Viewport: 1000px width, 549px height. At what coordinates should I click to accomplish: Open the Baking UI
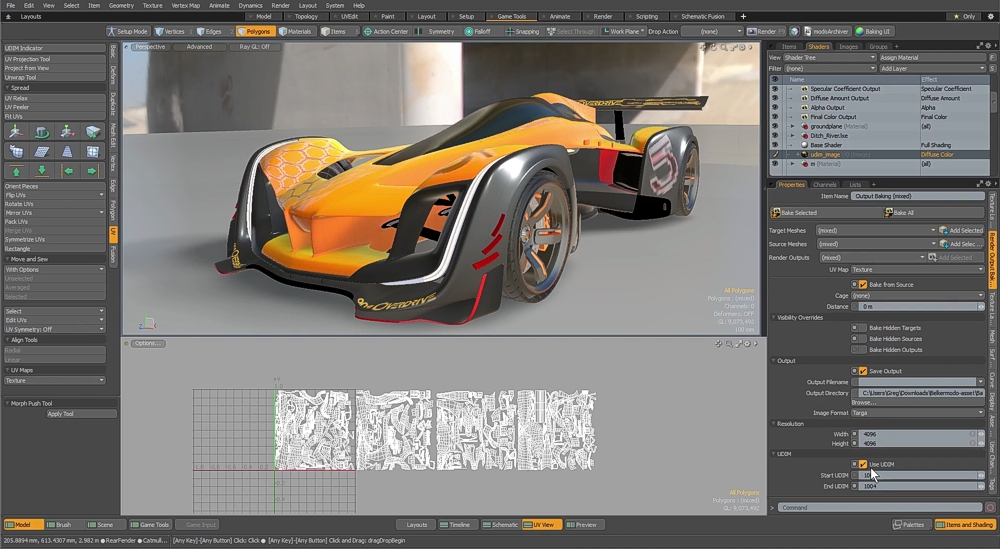[874, 31]
